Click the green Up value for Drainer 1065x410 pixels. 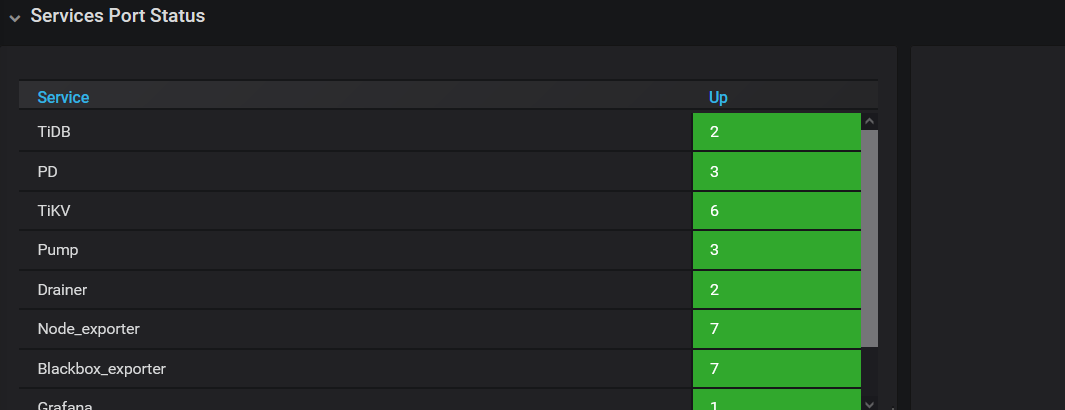click(776, 290)
